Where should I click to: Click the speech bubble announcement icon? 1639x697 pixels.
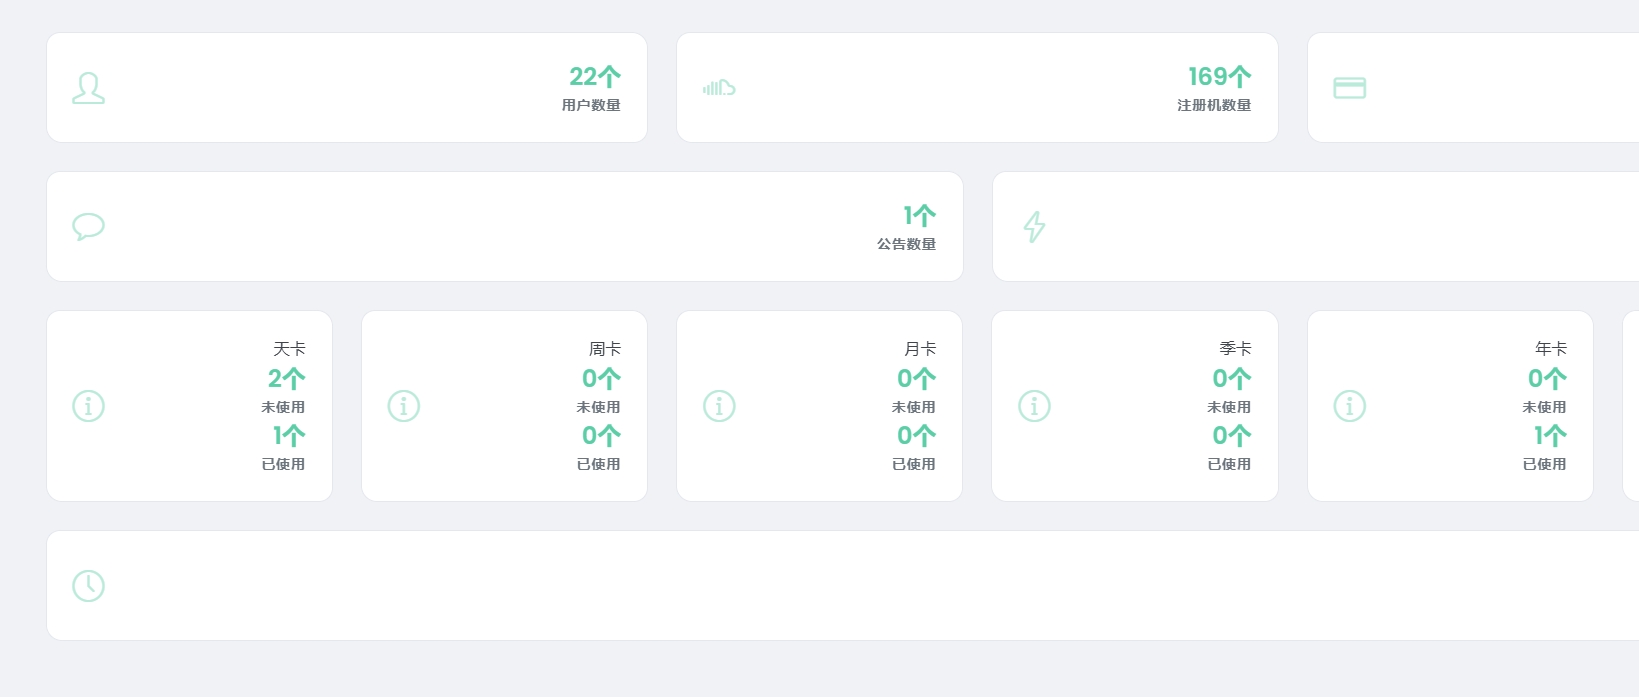tap(89, 226)
